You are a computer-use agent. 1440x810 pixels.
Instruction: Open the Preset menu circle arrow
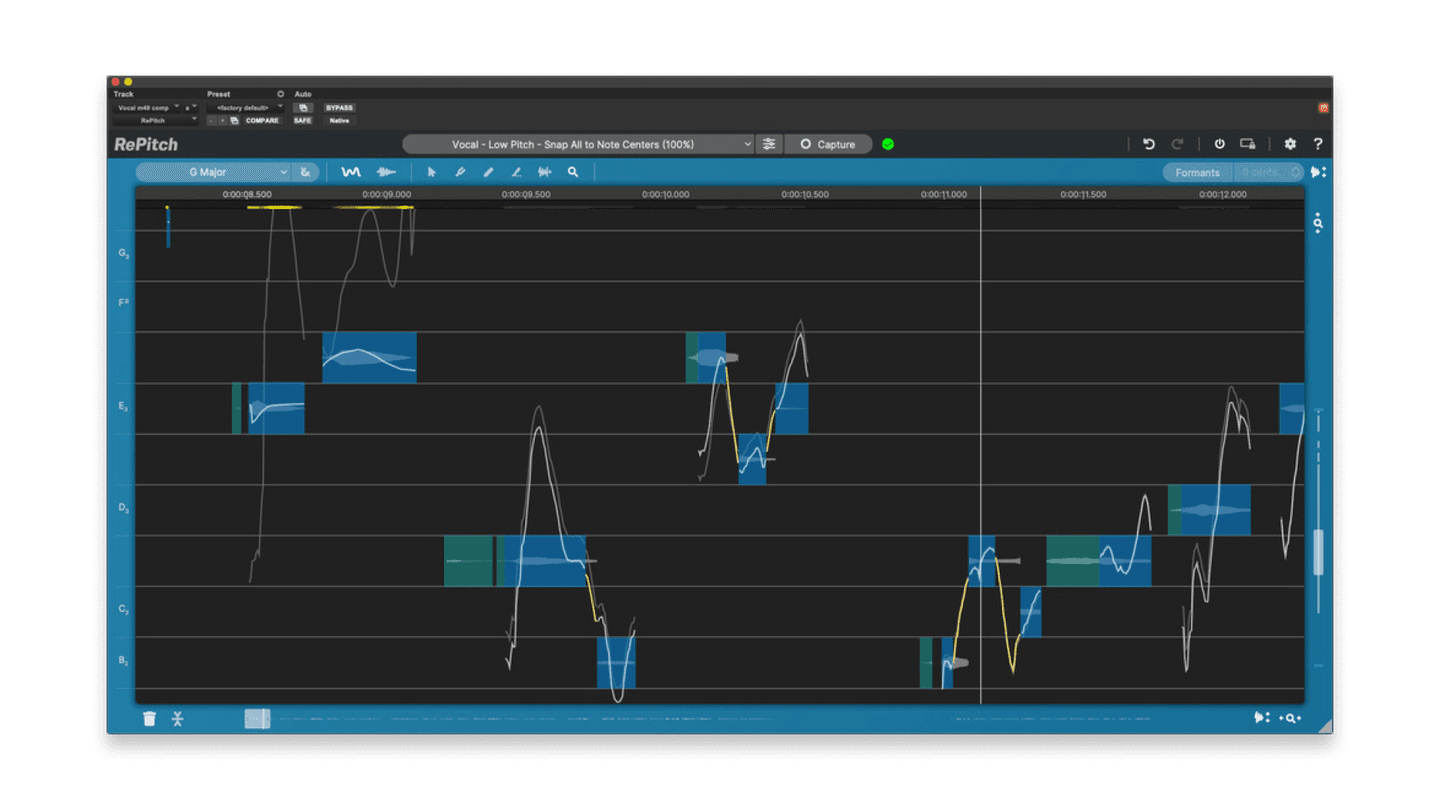click(x=280, y=94)
